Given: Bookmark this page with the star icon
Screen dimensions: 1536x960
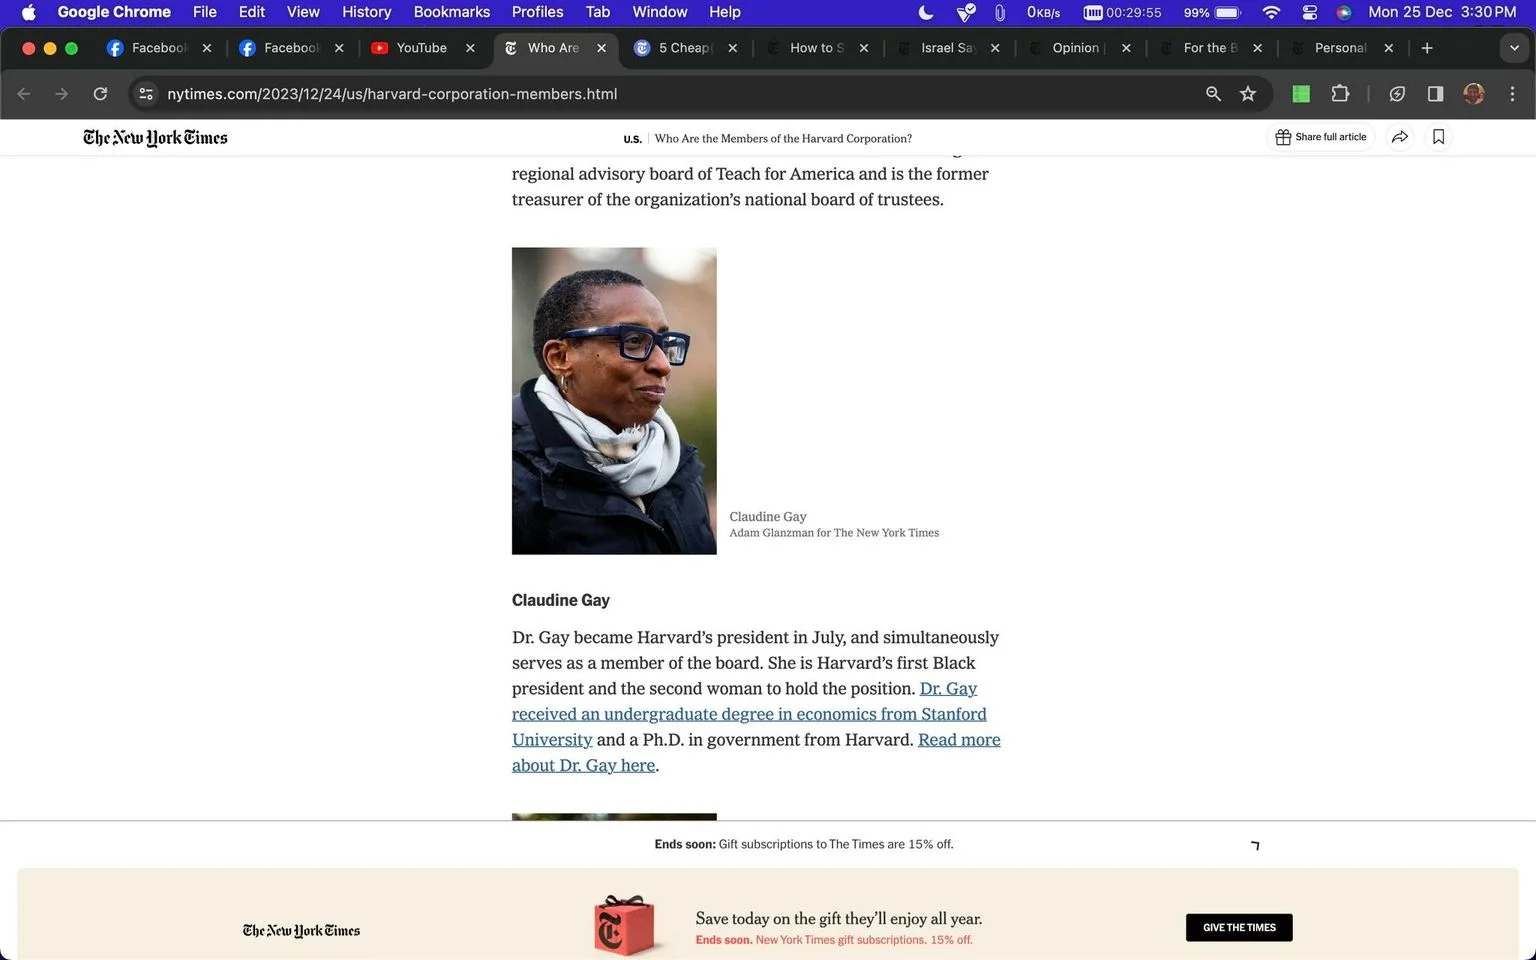Looking at the screenshot, I should tap(1248, 94).
